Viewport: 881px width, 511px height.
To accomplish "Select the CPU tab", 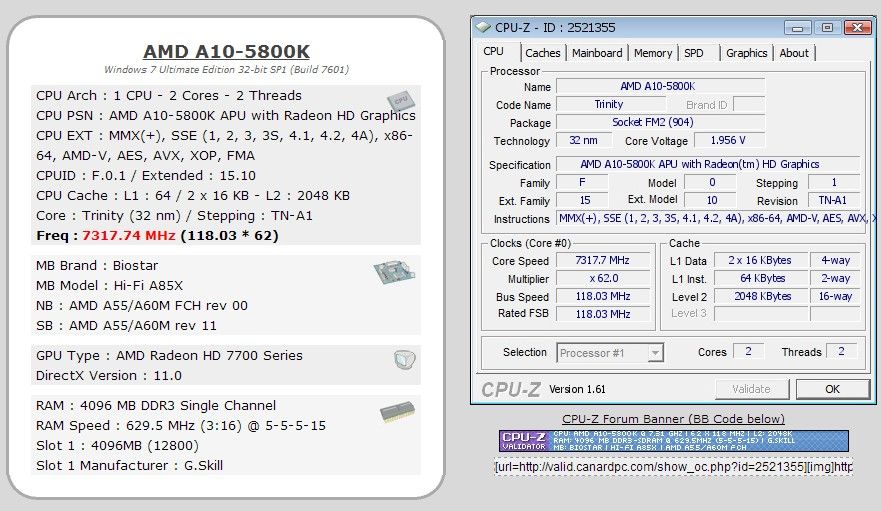I will pos(494,51).
